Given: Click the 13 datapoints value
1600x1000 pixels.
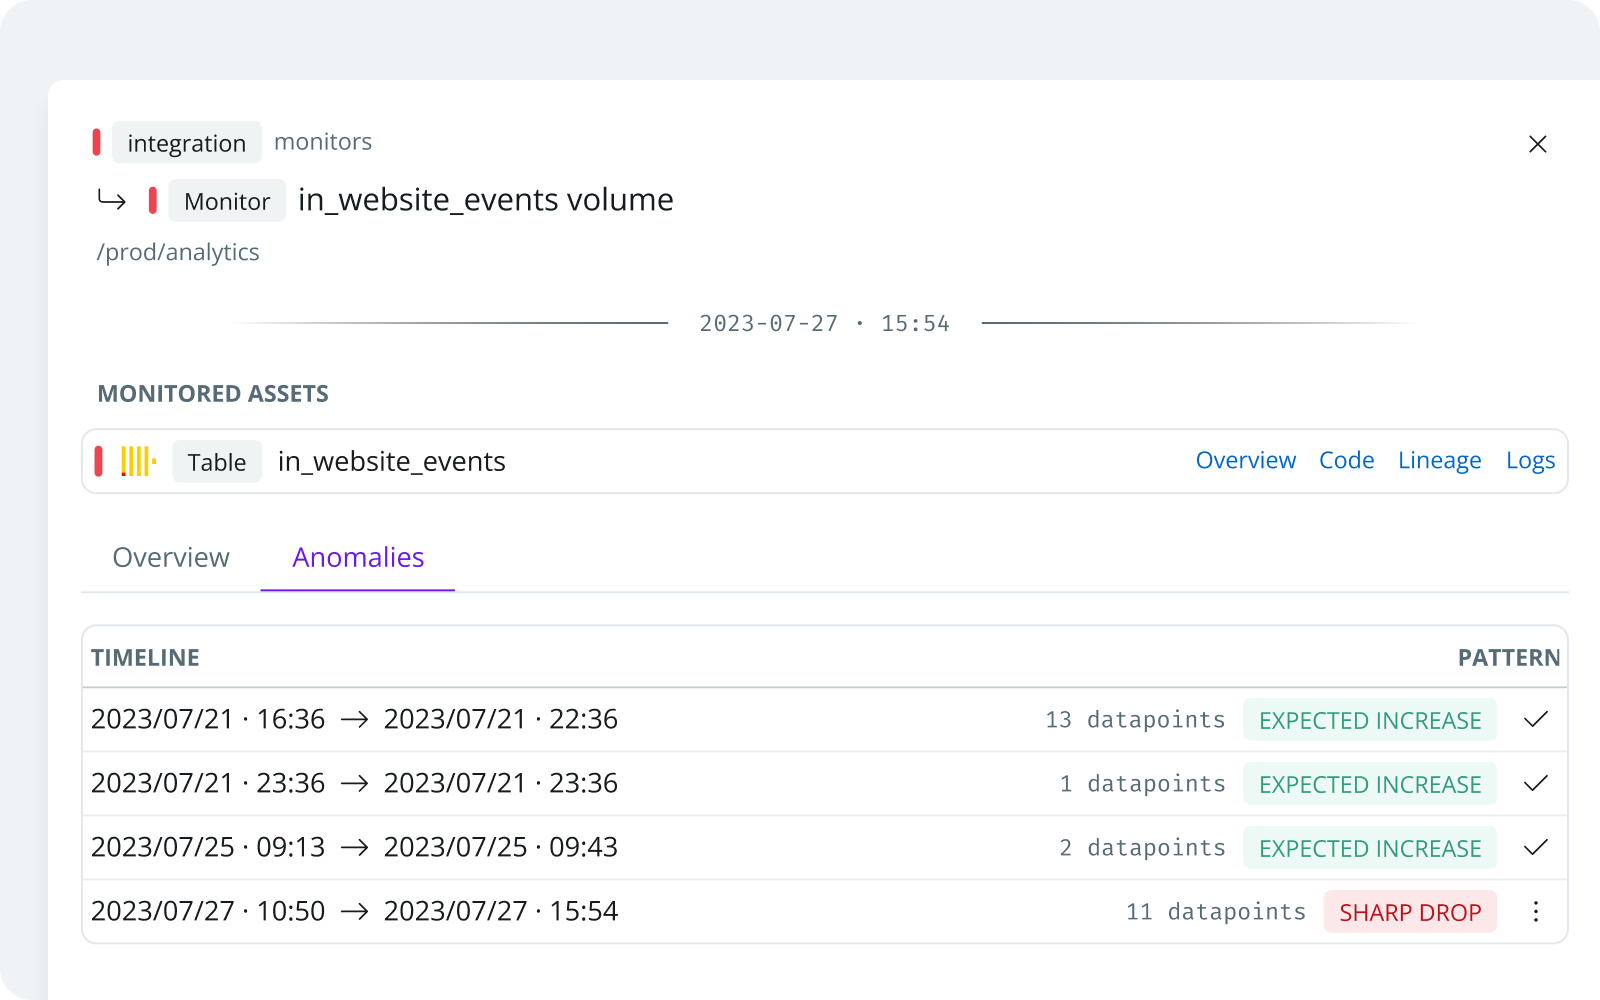Looking at the screenshot, I should [1135, 719].
